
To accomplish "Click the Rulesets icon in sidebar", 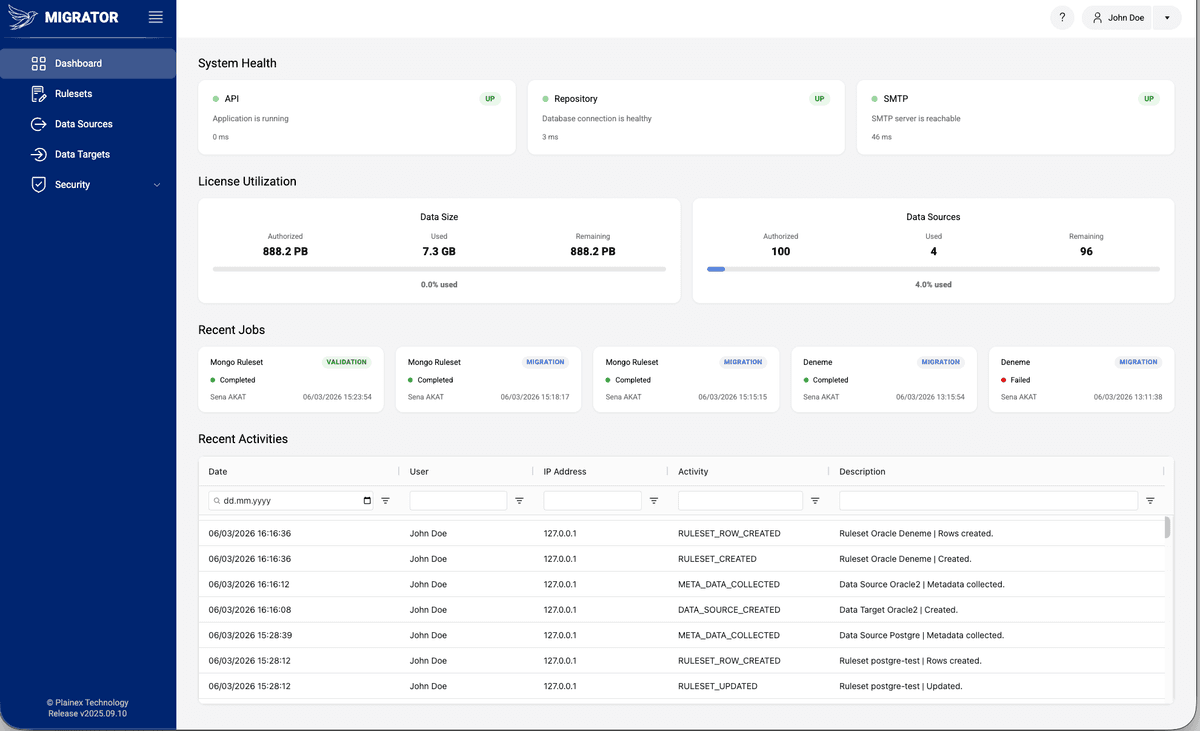I will (x=39, y=94).
